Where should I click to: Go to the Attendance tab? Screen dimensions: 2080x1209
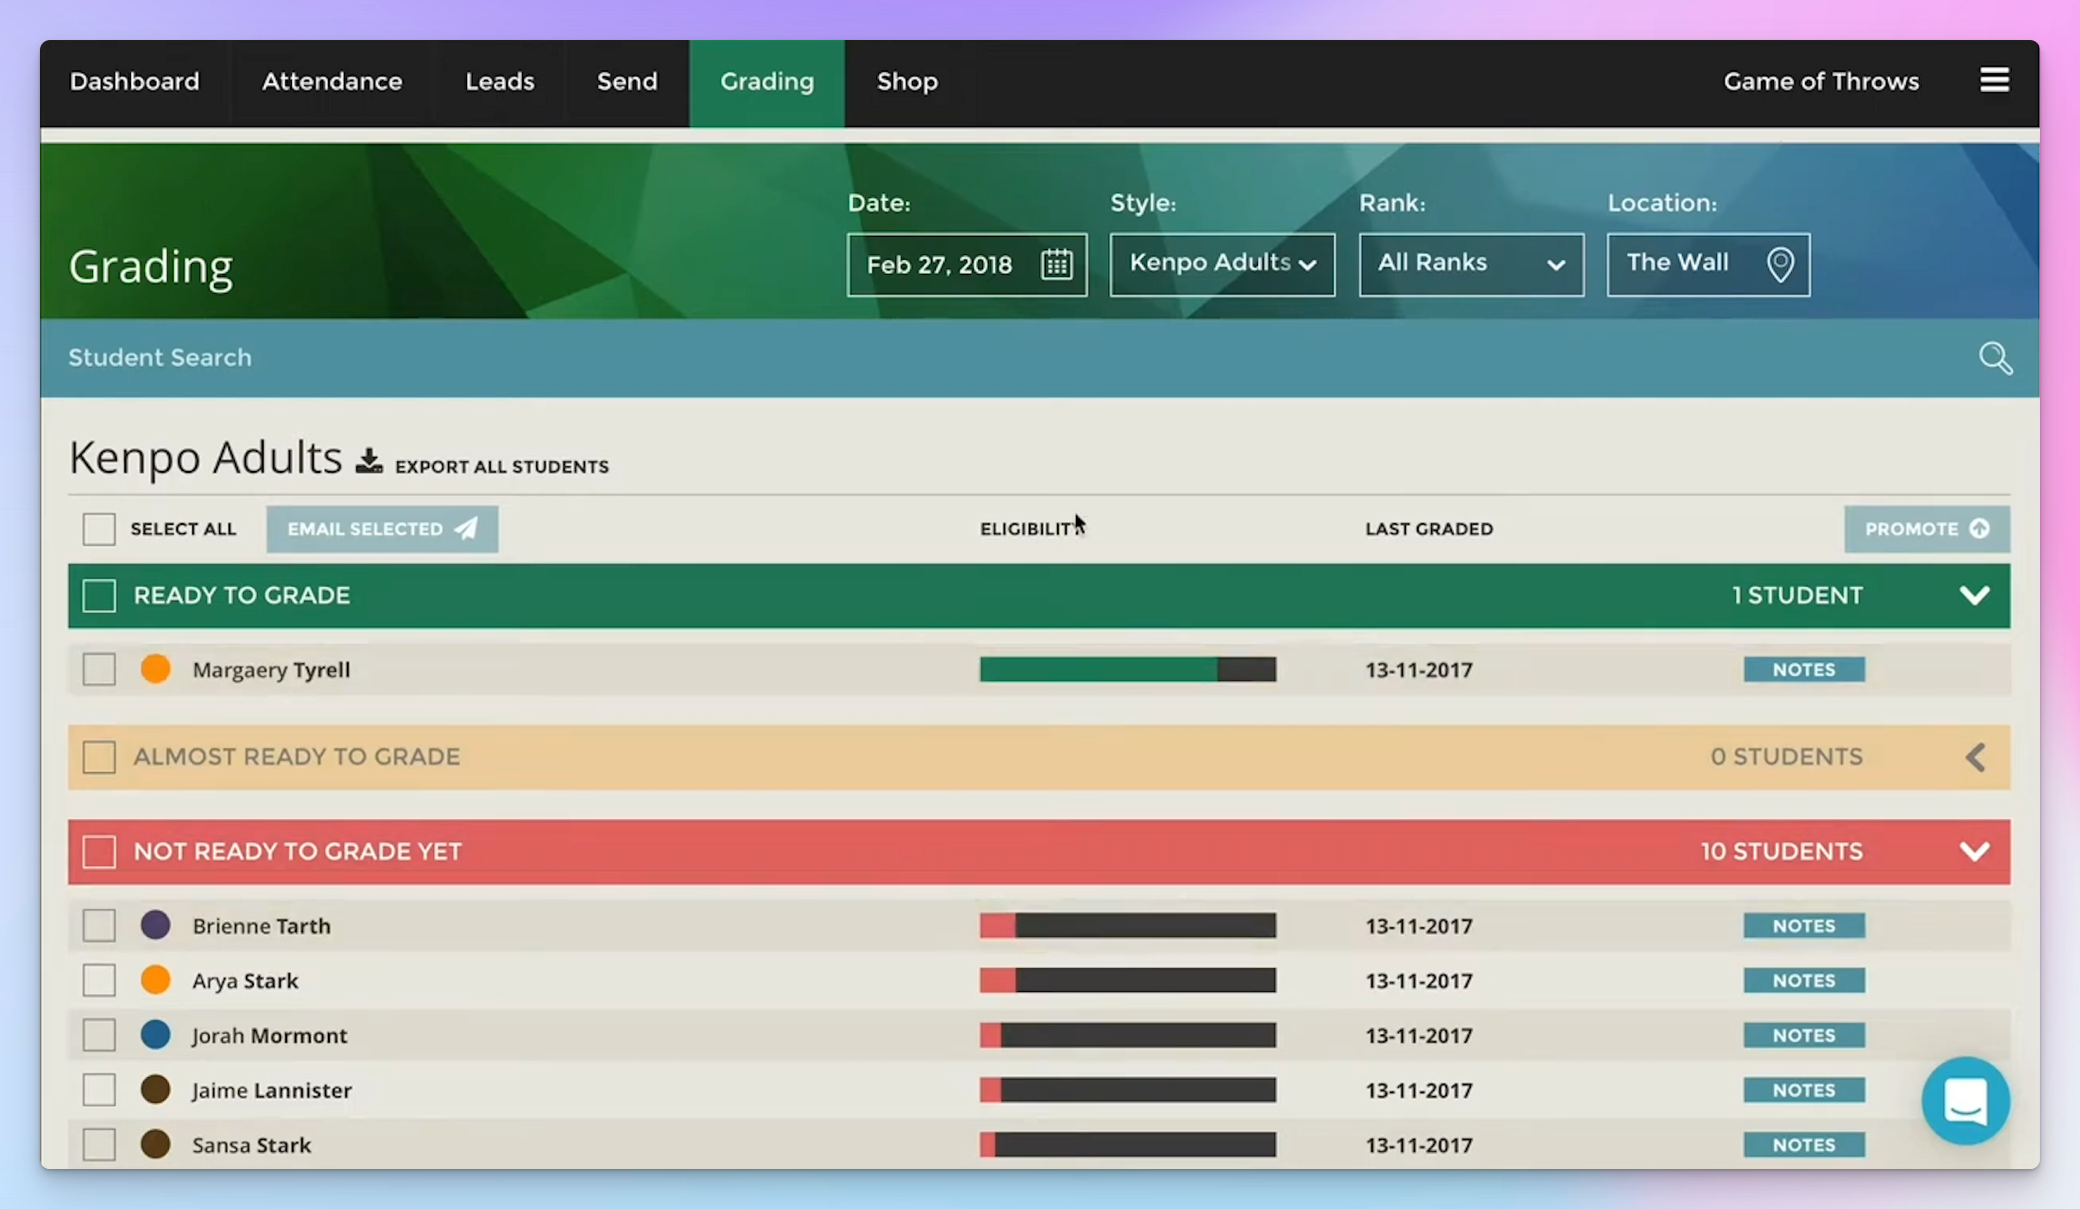(x=332, y=82)
